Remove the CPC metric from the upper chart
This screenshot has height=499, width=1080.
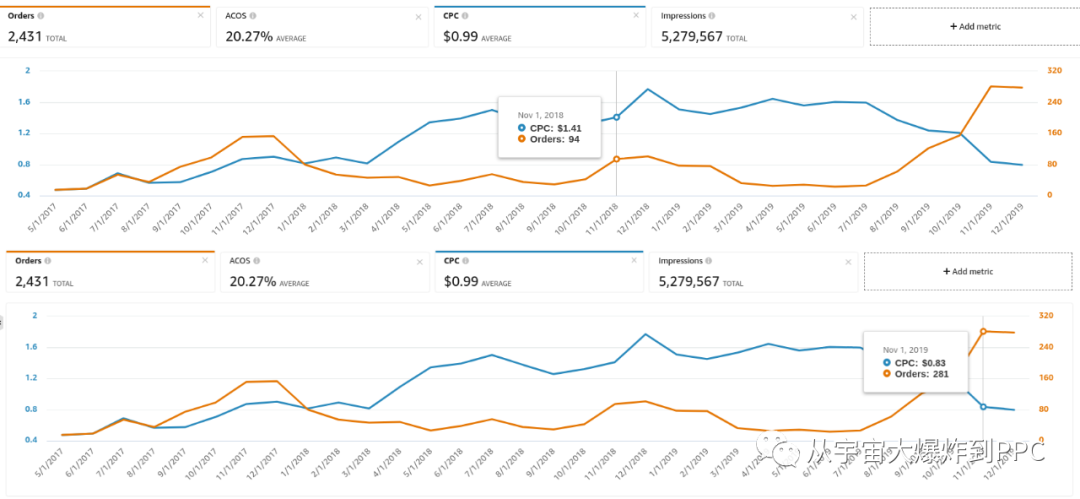pos(635,16)
